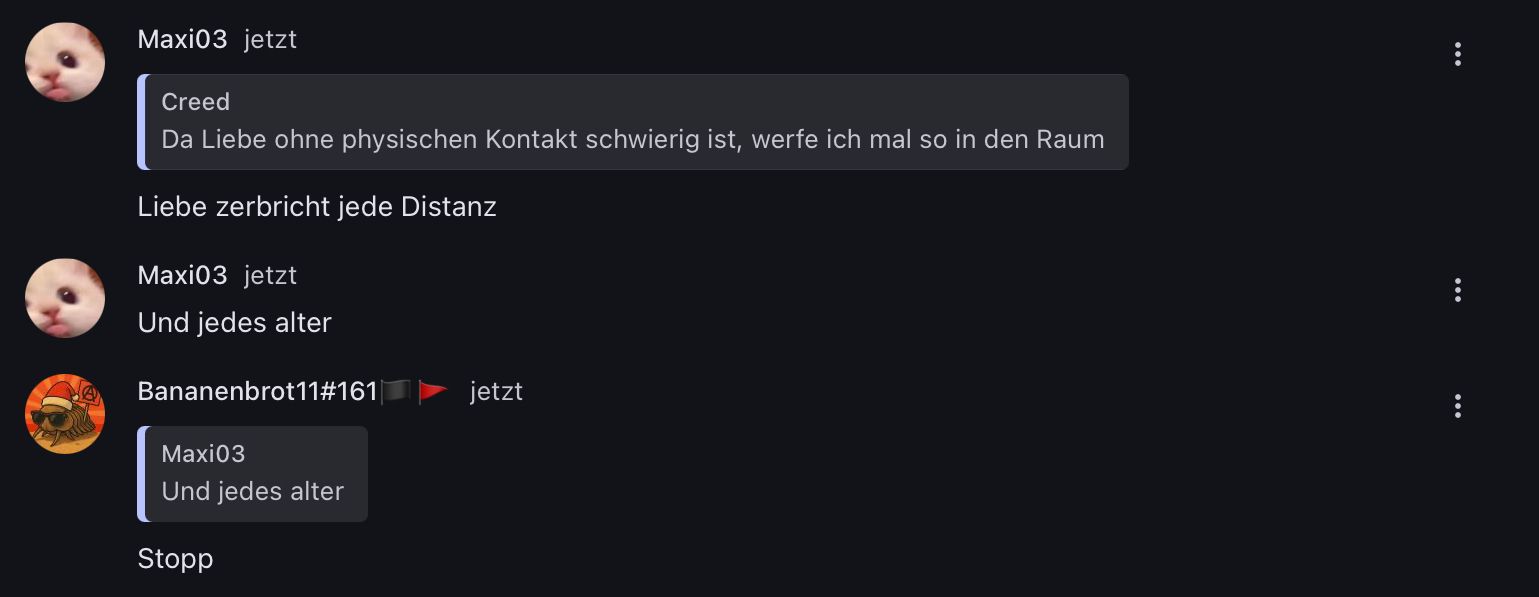1539x597 pixels.
Task: Click the "jetzt" timestamp on the second Maxi03 message
Action: [x=270, y=276]
